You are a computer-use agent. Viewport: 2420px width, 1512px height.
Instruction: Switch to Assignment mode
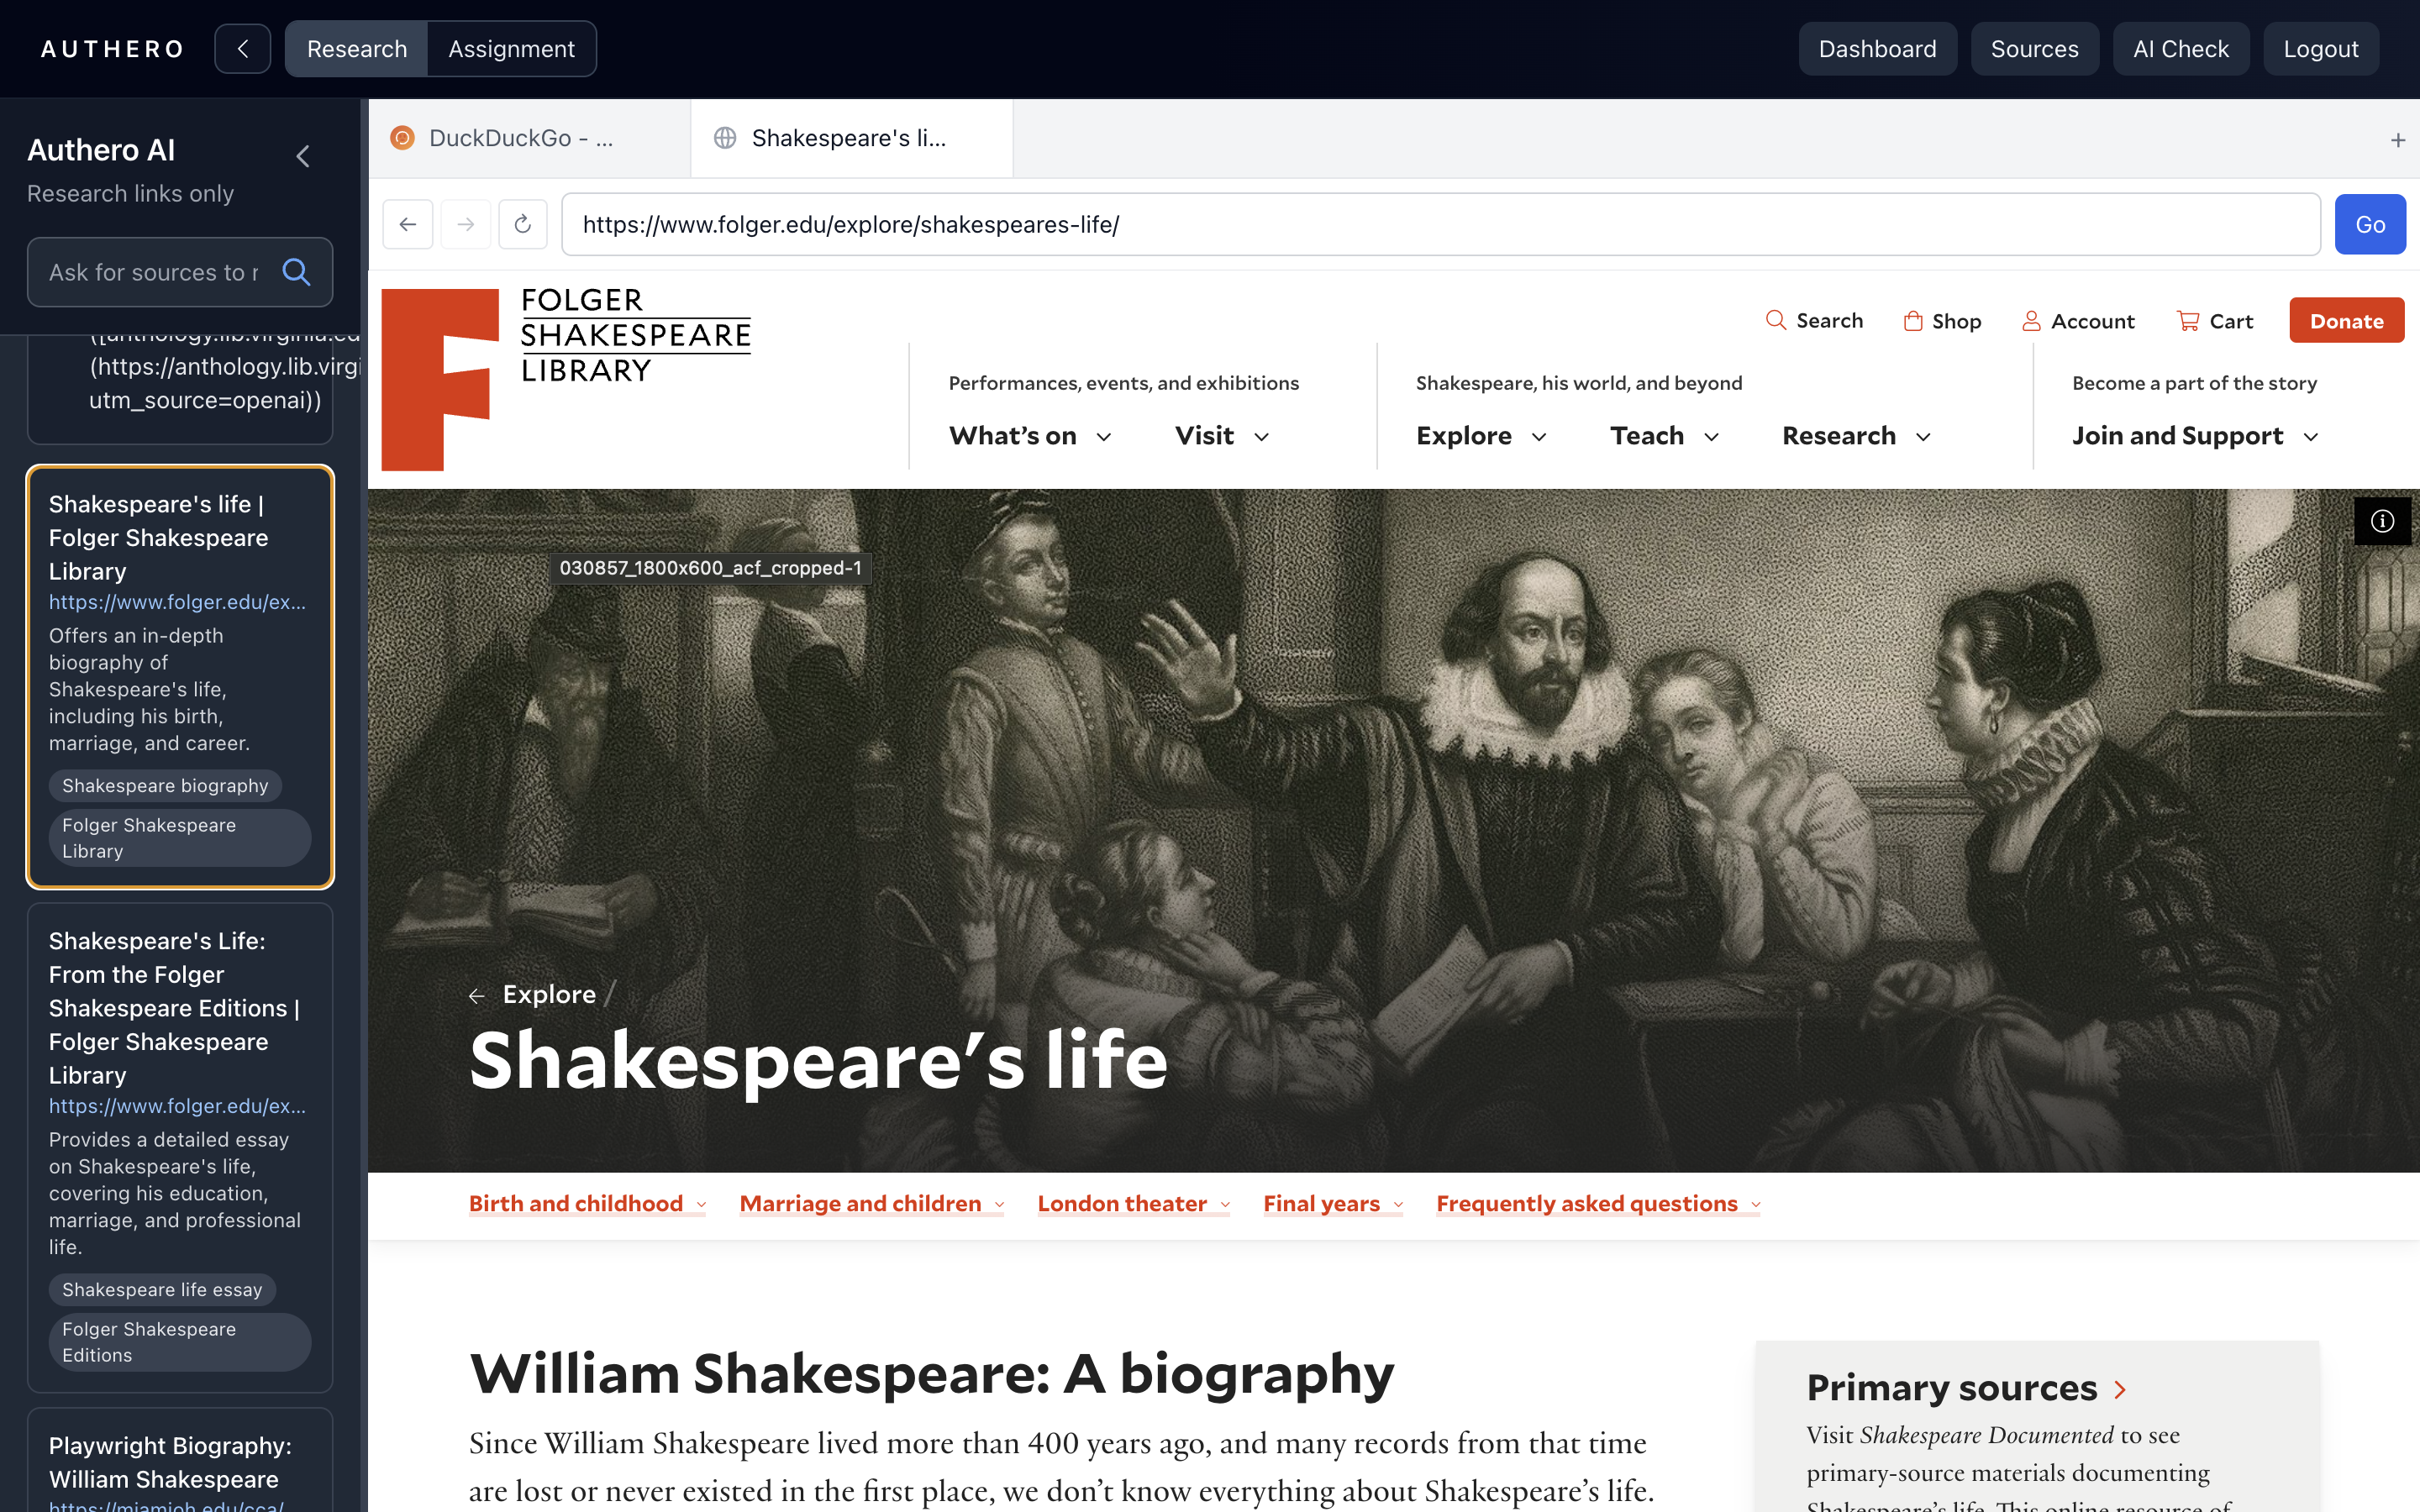[511, 49]
